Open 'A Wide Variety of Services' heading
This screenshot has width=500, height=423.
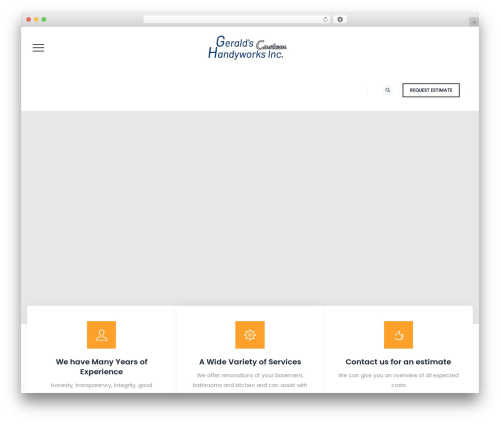click(250, 362)
